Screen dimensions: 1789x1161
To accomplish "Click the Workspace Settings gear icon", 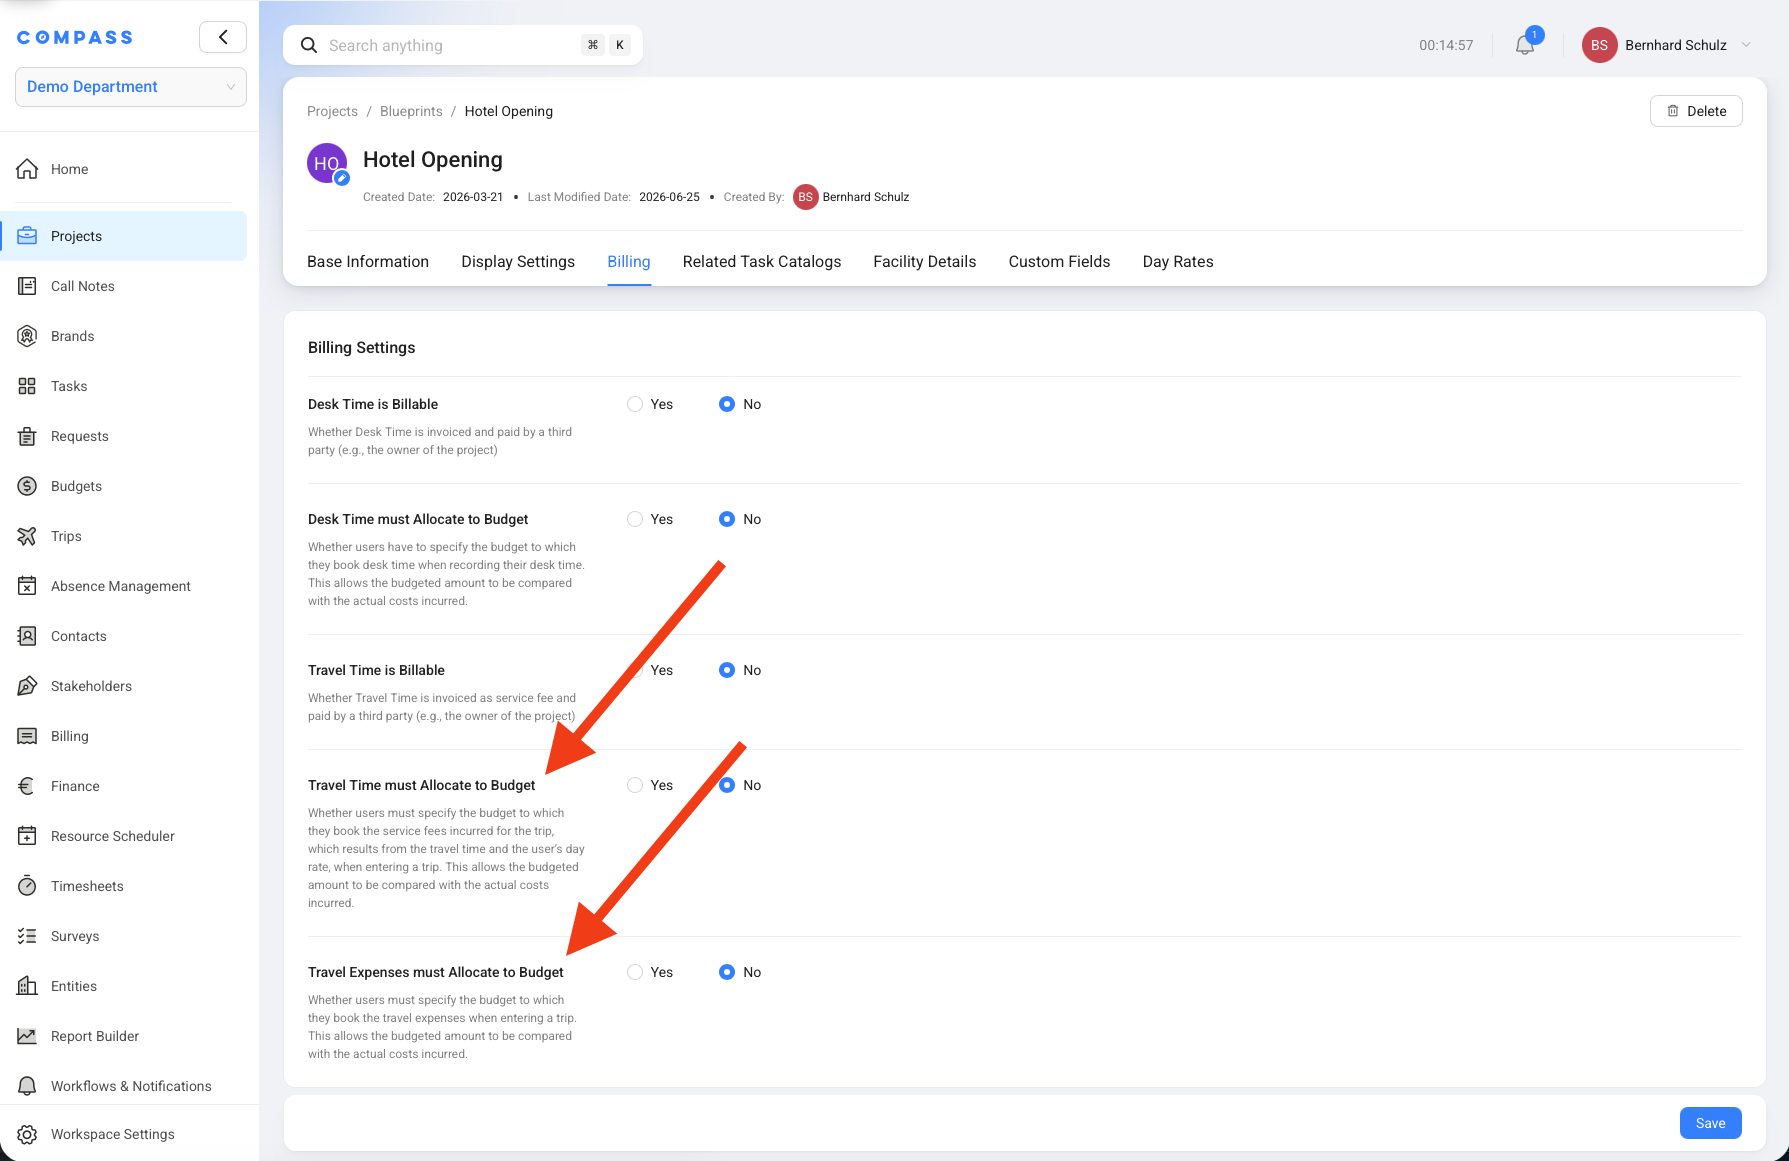I will [27, 1134].
